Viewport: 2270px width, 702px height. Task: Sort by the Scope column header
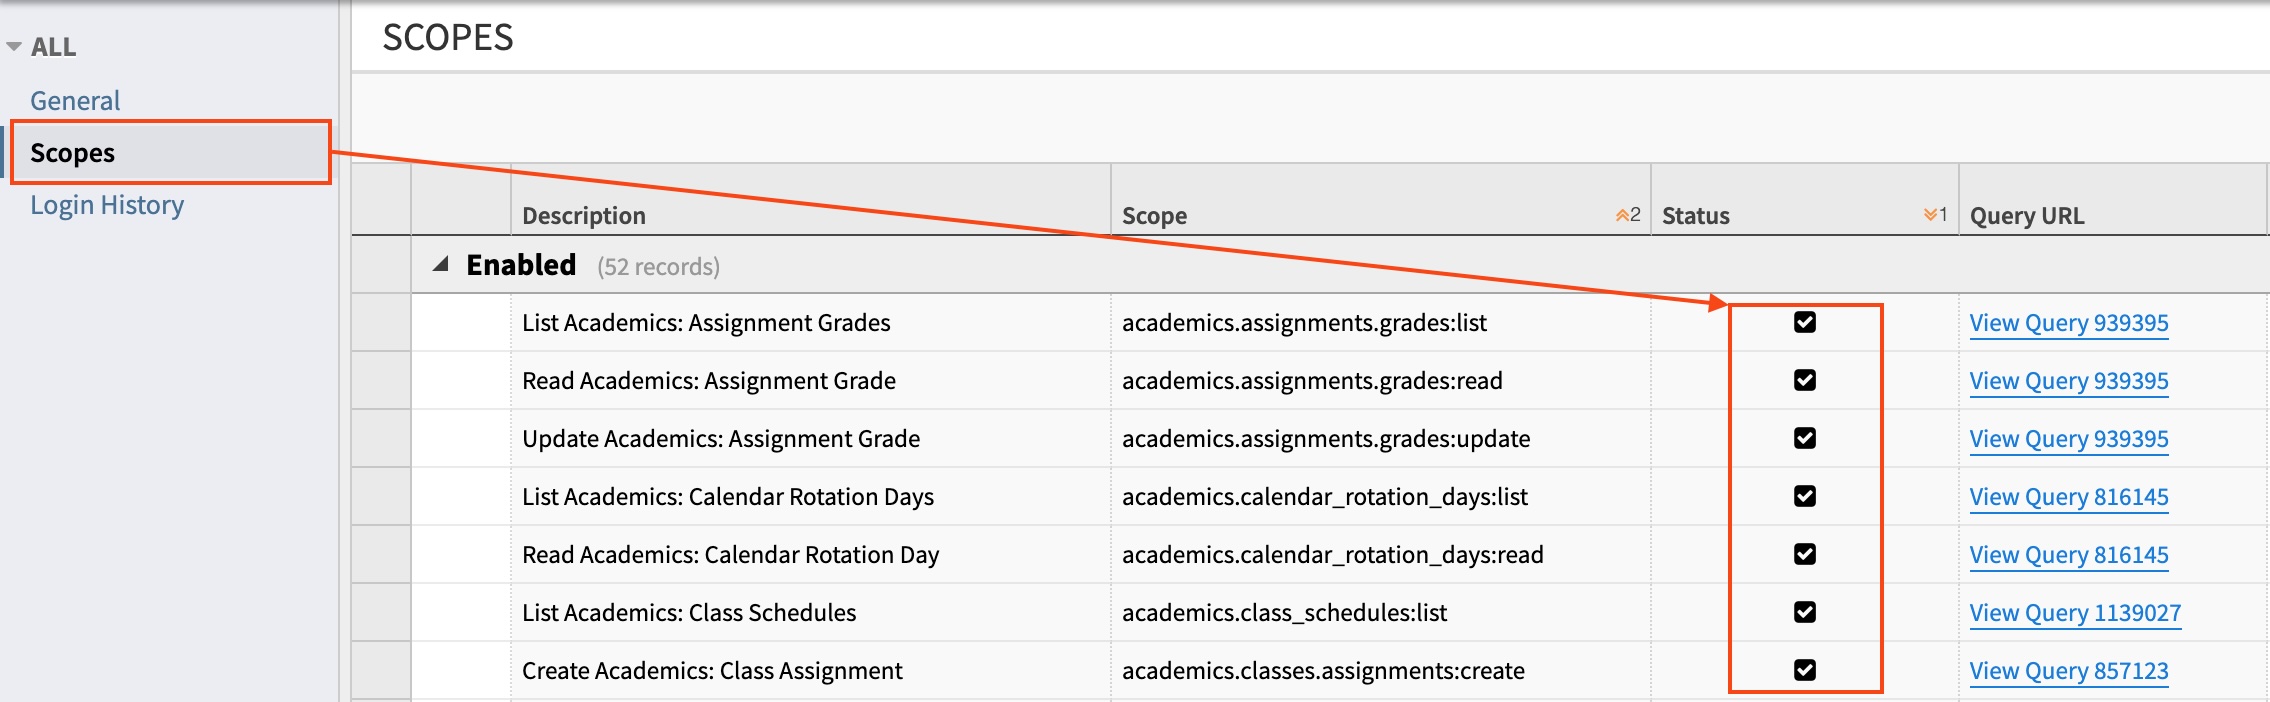point(1154,216)
